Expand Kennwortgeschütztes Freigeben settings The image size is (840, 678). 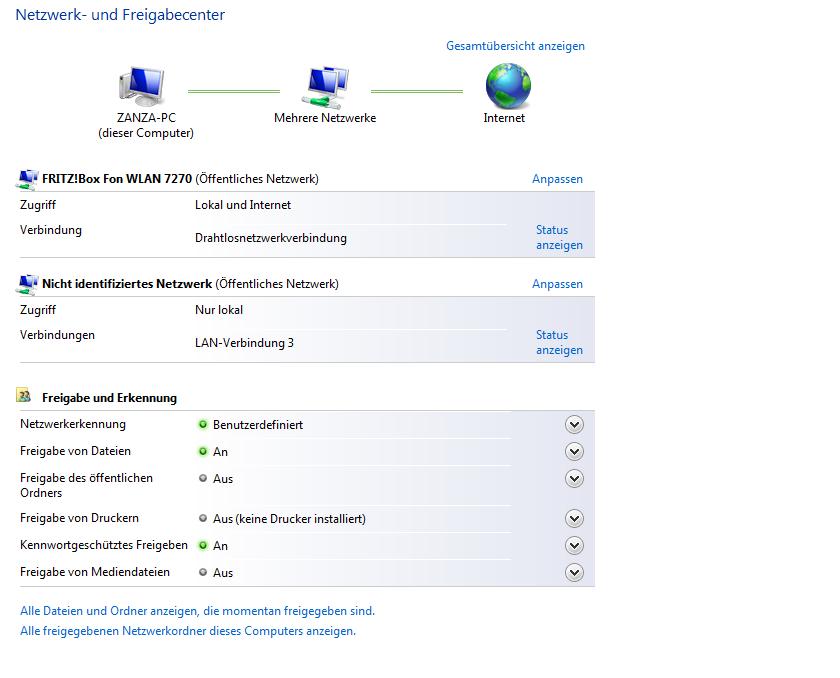(574, 546)
